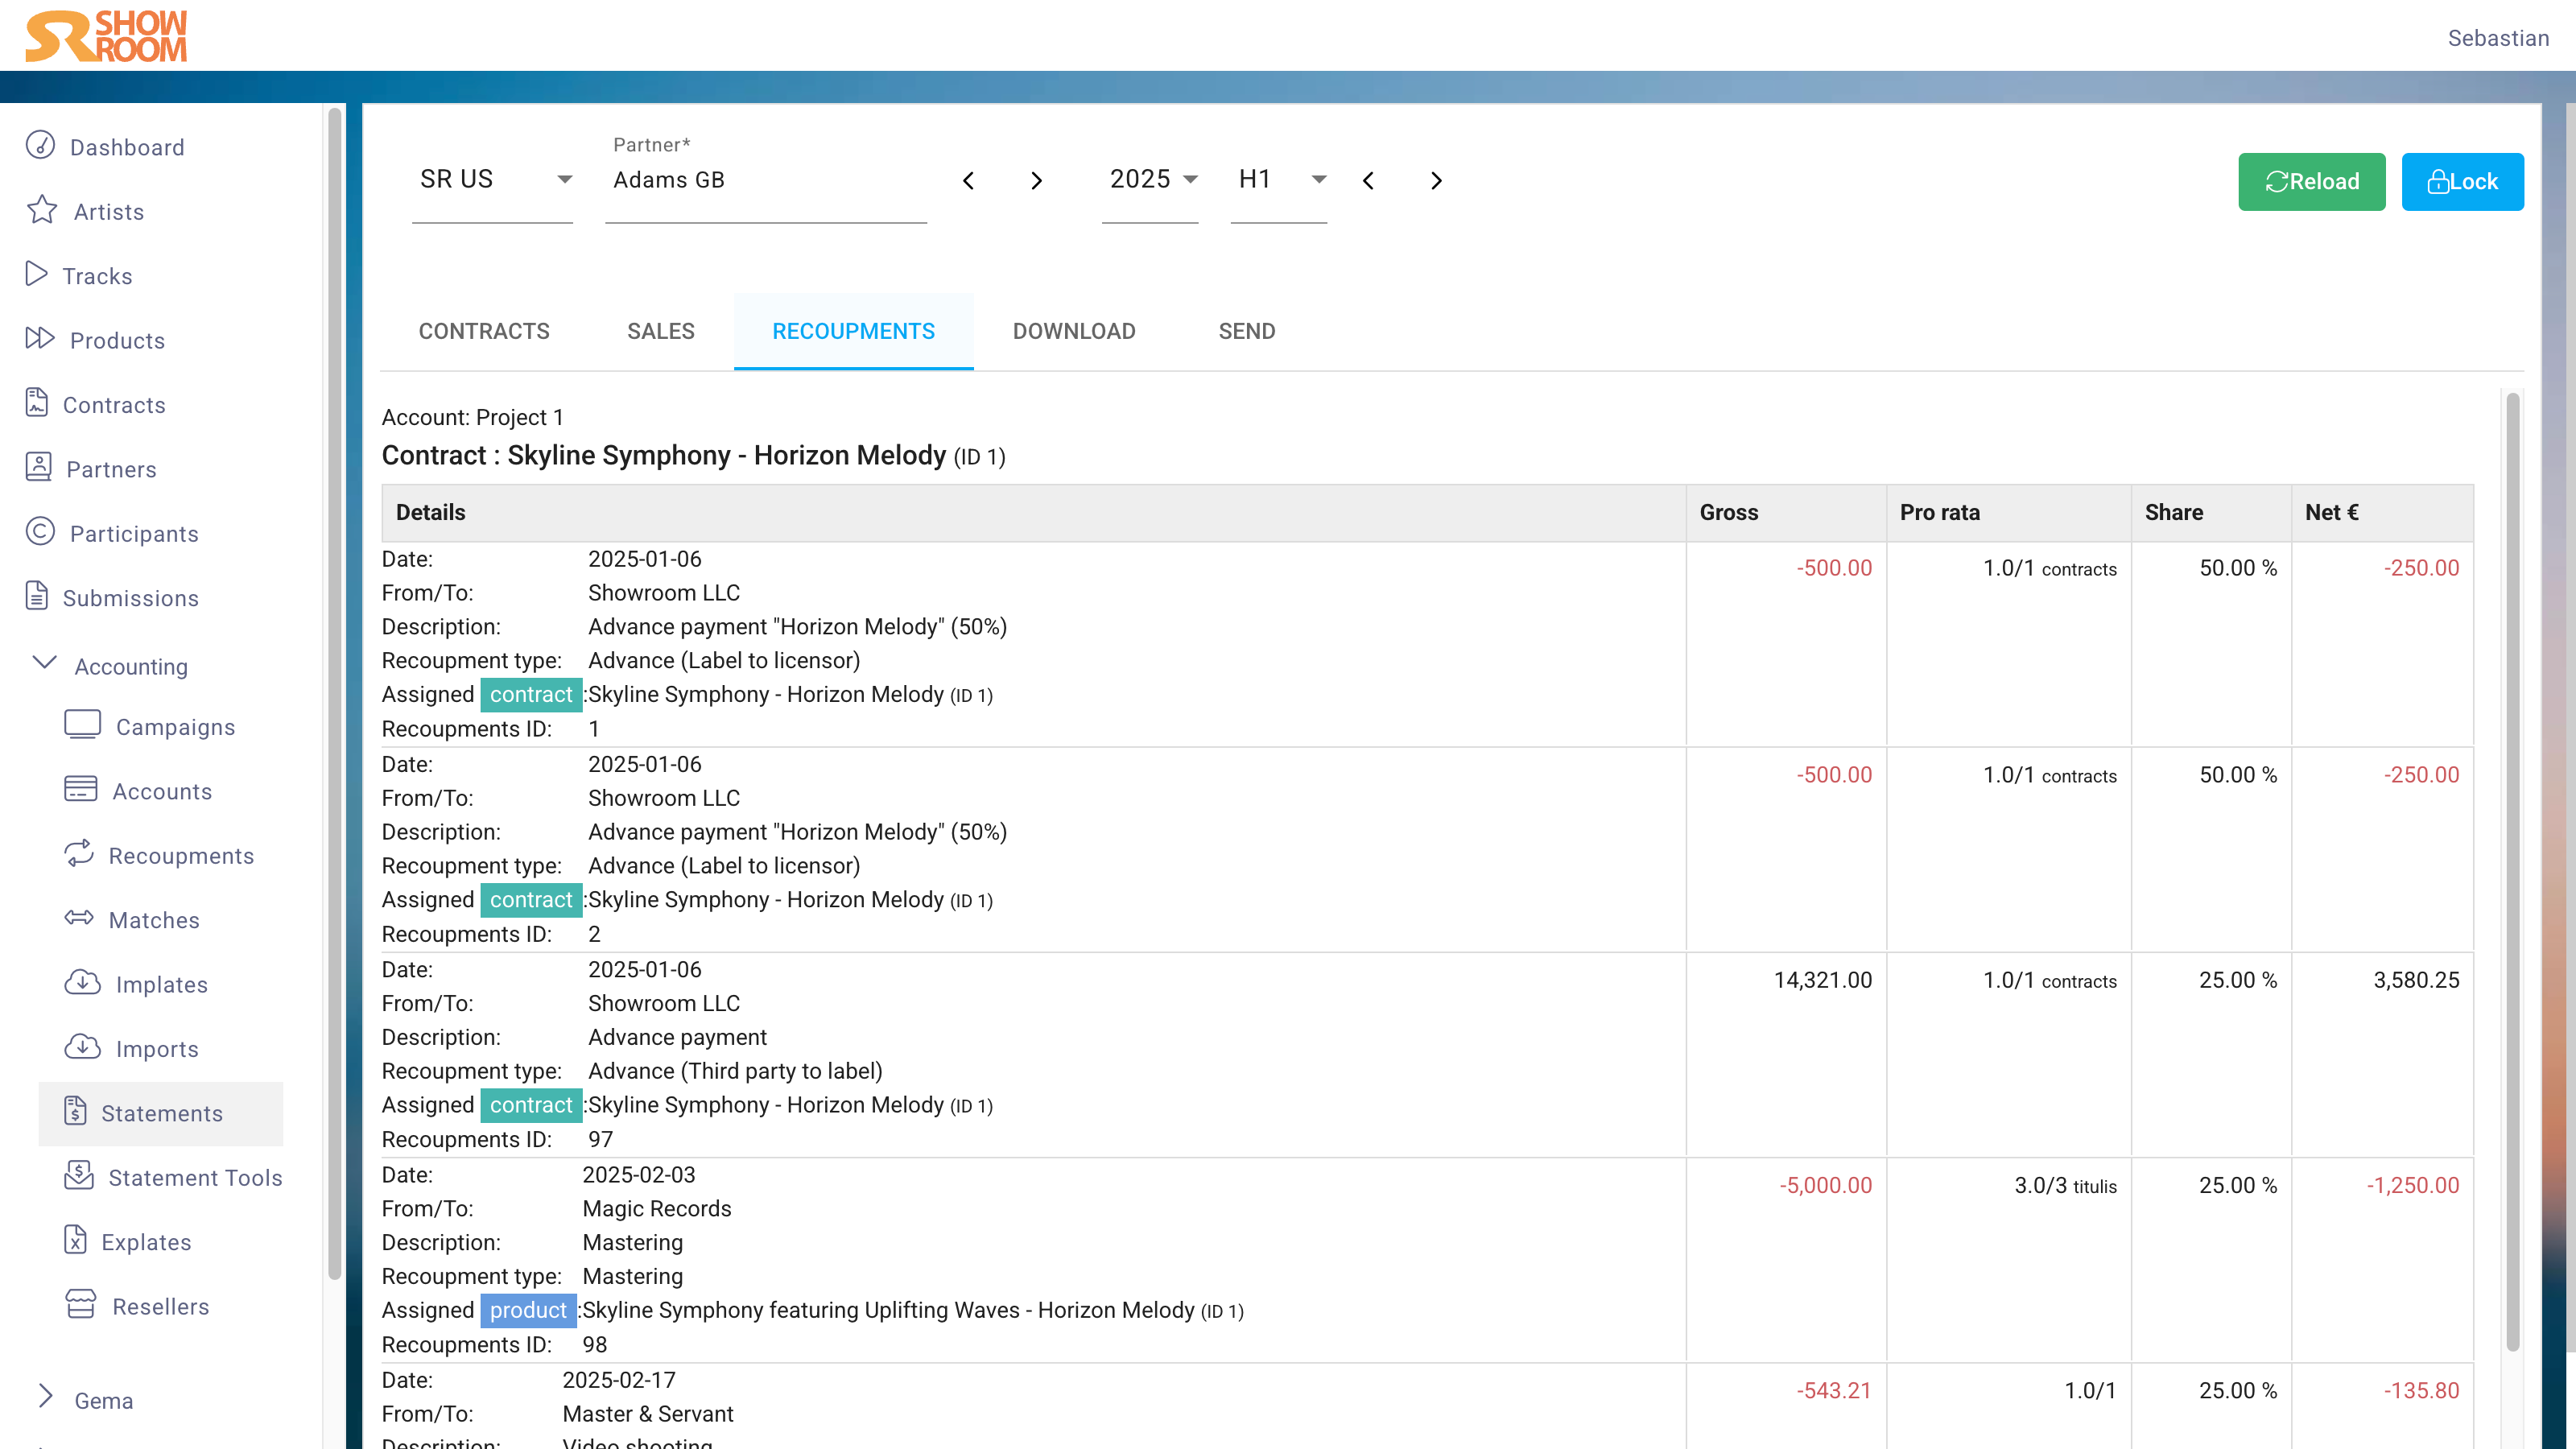The width and height of the screenshot is (2576, 1449).
Task: Switch to the DOWNLOAD tab
Action: click(1073, 331)
